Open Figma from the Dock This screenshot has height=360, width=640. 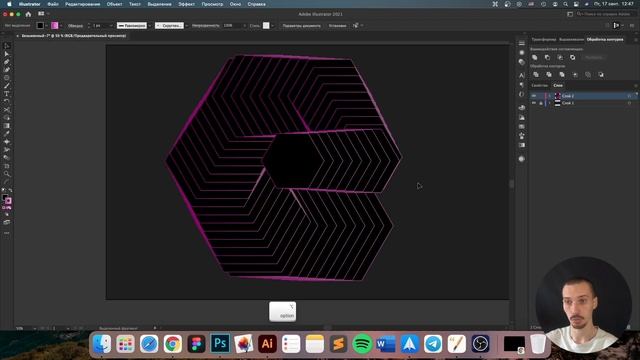click(196, 344)
